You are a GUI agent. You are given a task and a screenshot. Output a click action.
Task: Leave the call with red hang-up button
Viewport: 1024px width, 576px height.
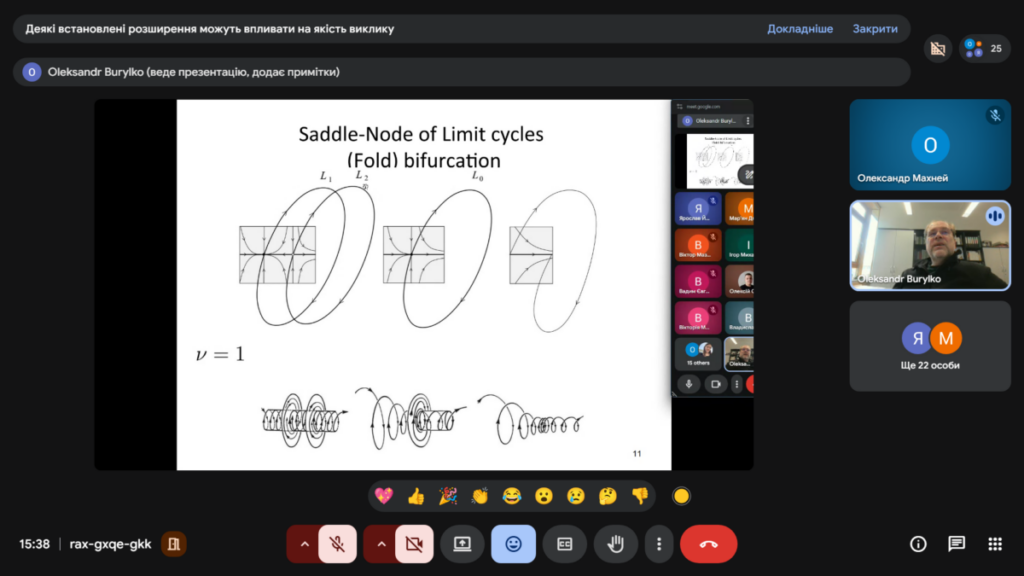pyautogui.click(x=708, y=544)
